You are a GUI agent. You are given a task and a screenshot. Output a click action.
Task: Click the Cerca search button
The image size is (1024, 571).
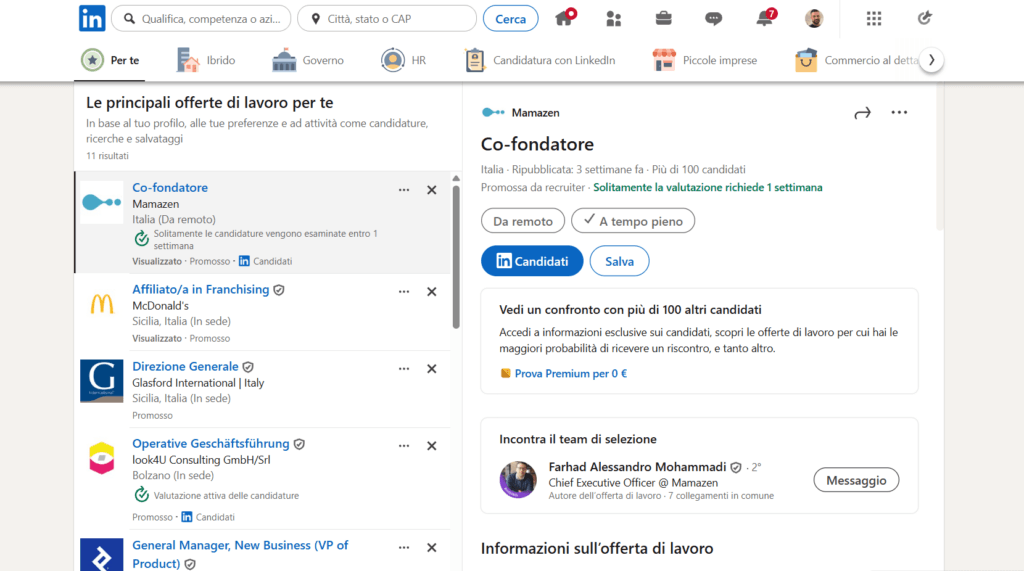[x=511, y=18]
